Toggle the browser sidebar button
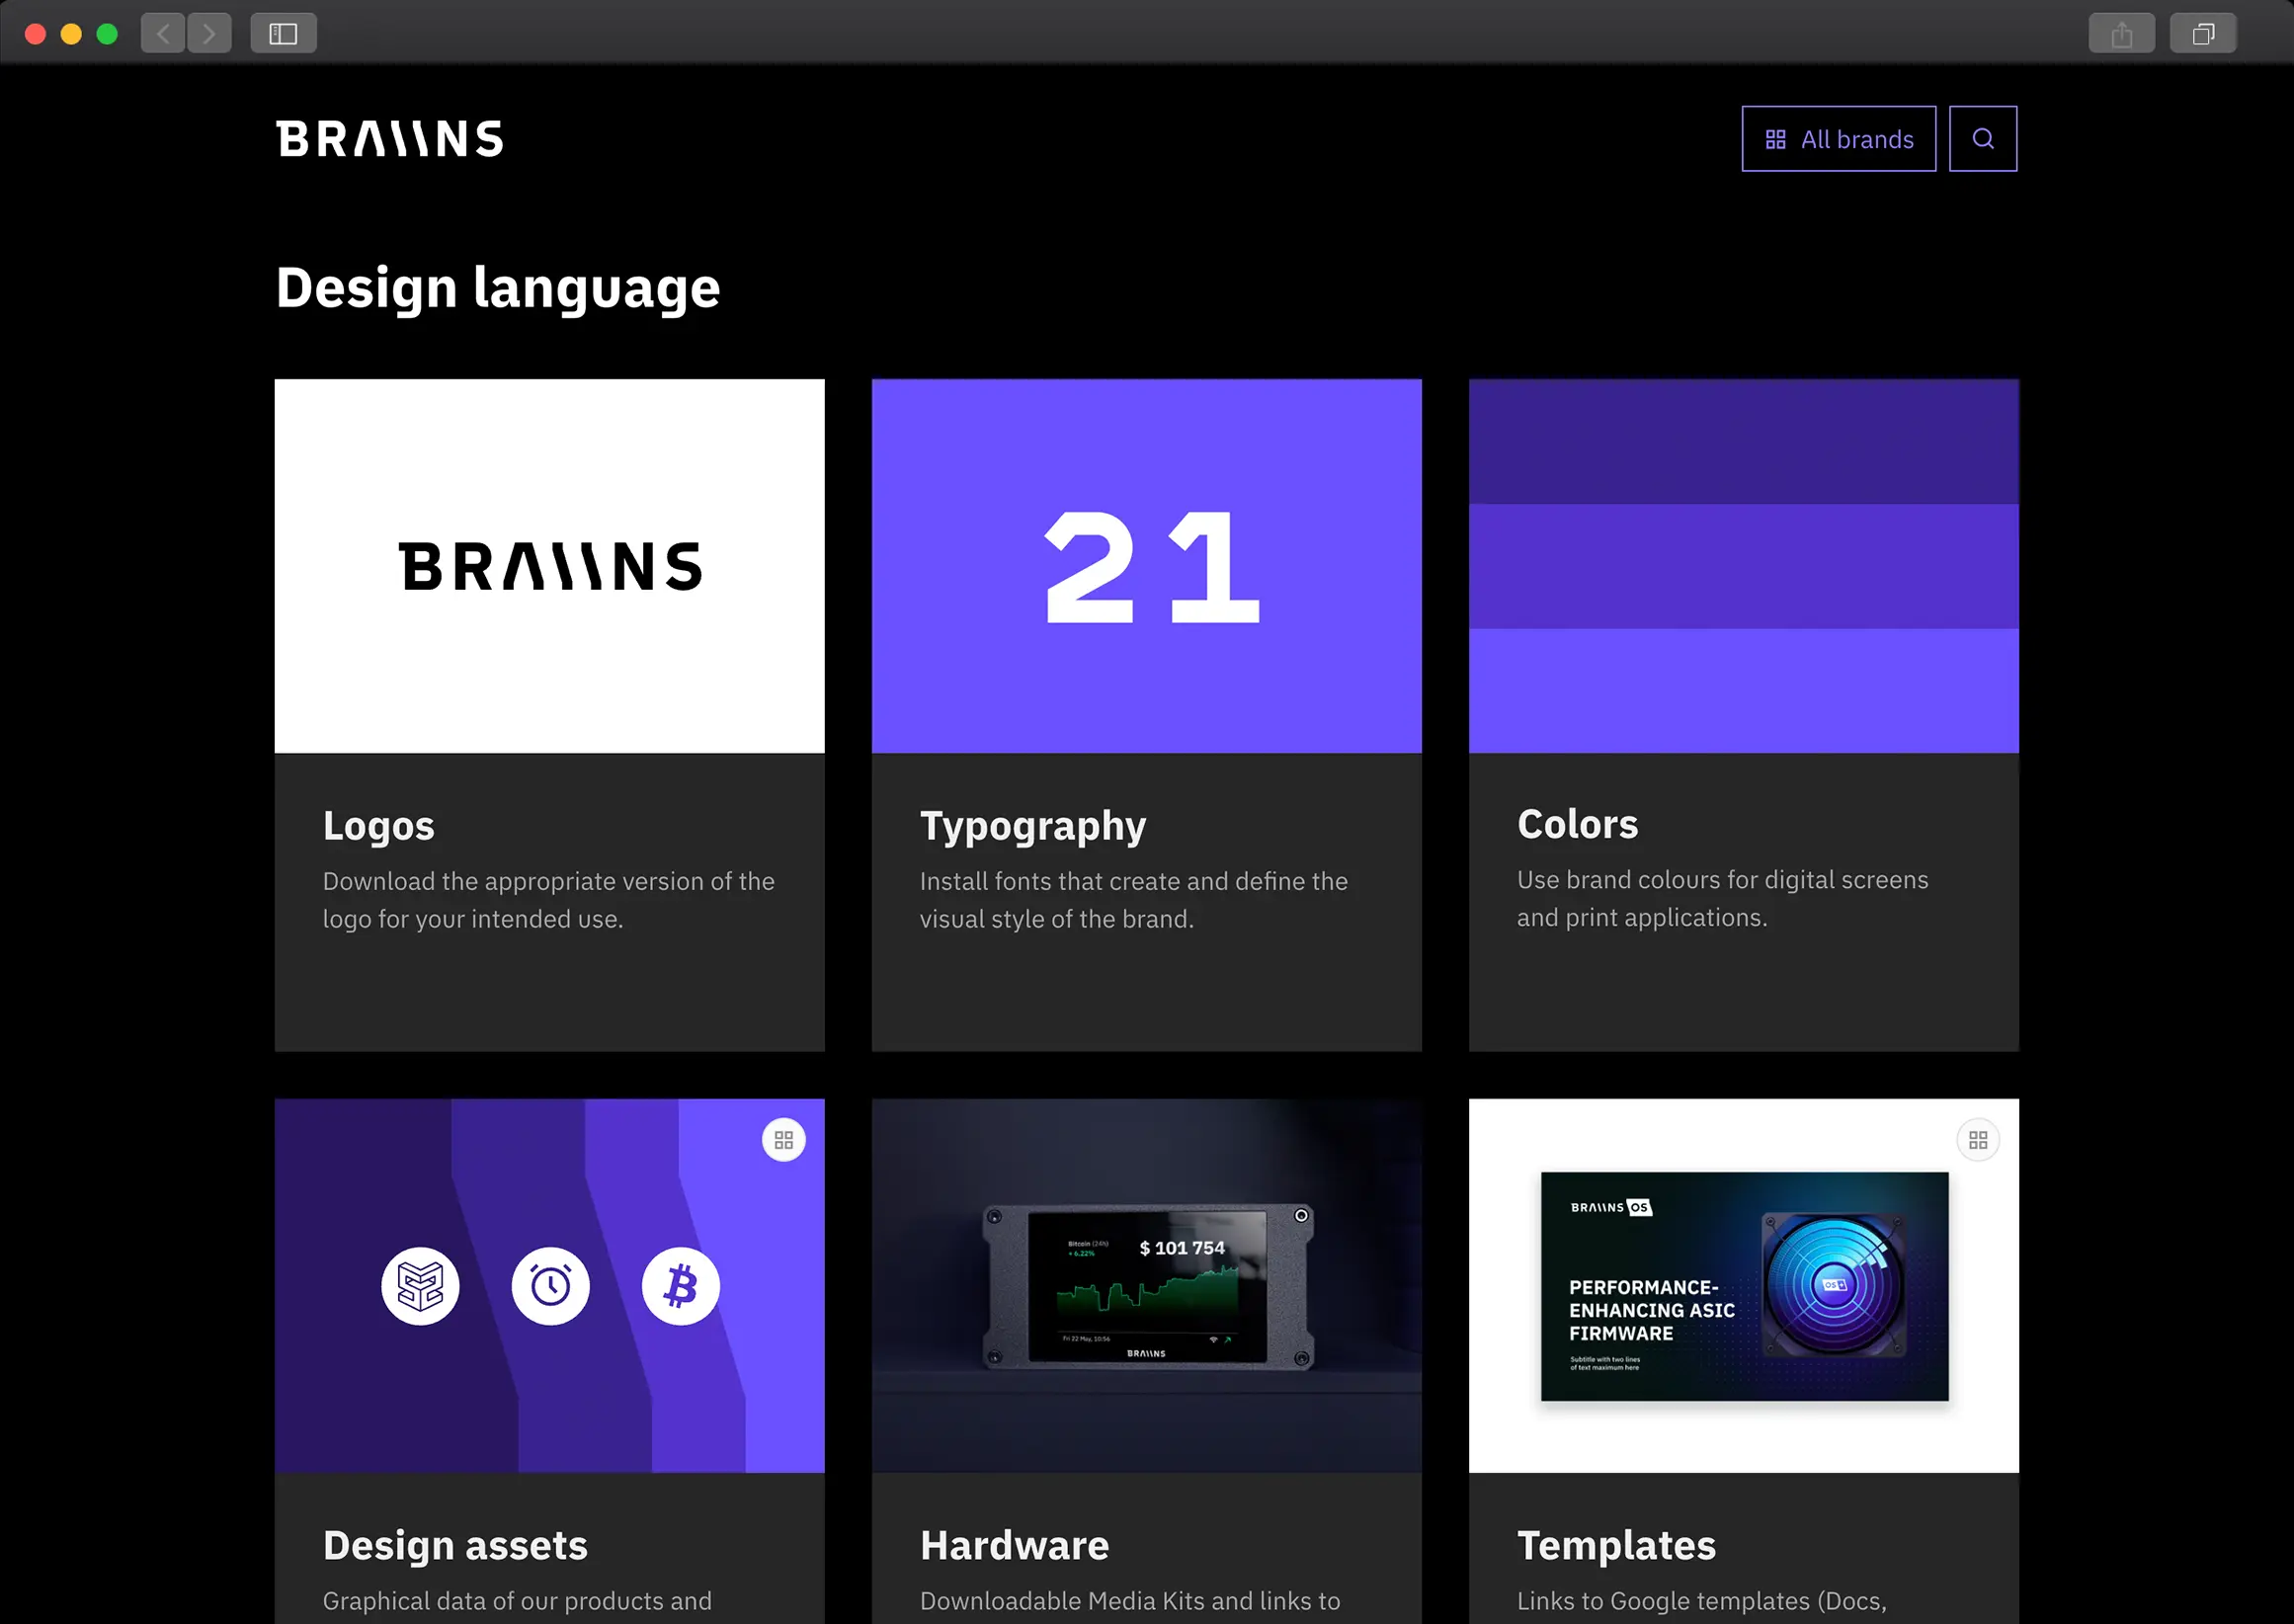This screenshot has height=1624, width=2294. (283, 34)
